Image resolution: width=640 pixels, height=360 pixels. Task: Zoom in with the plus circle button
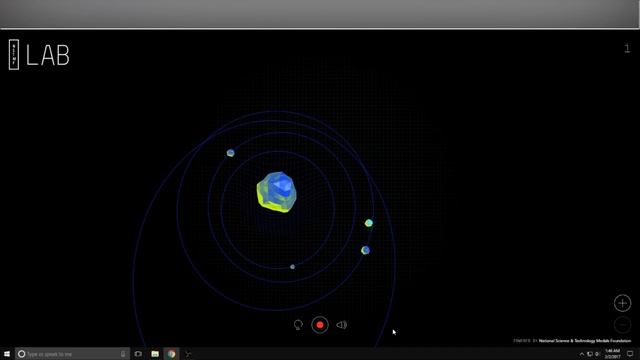[x=622, y=303]
